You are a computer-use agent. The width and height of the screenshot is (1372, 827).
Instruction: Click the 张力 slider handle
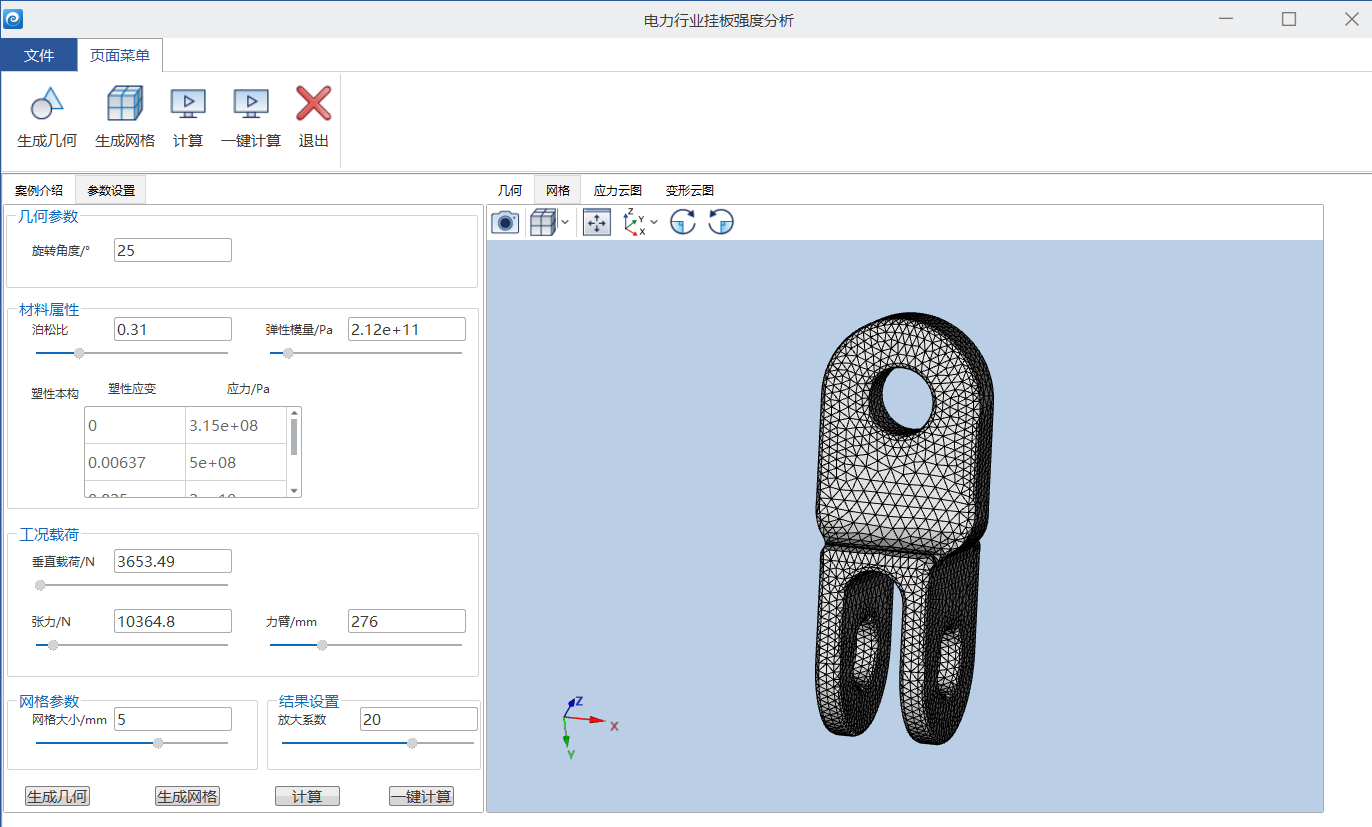tap(53, 645)
